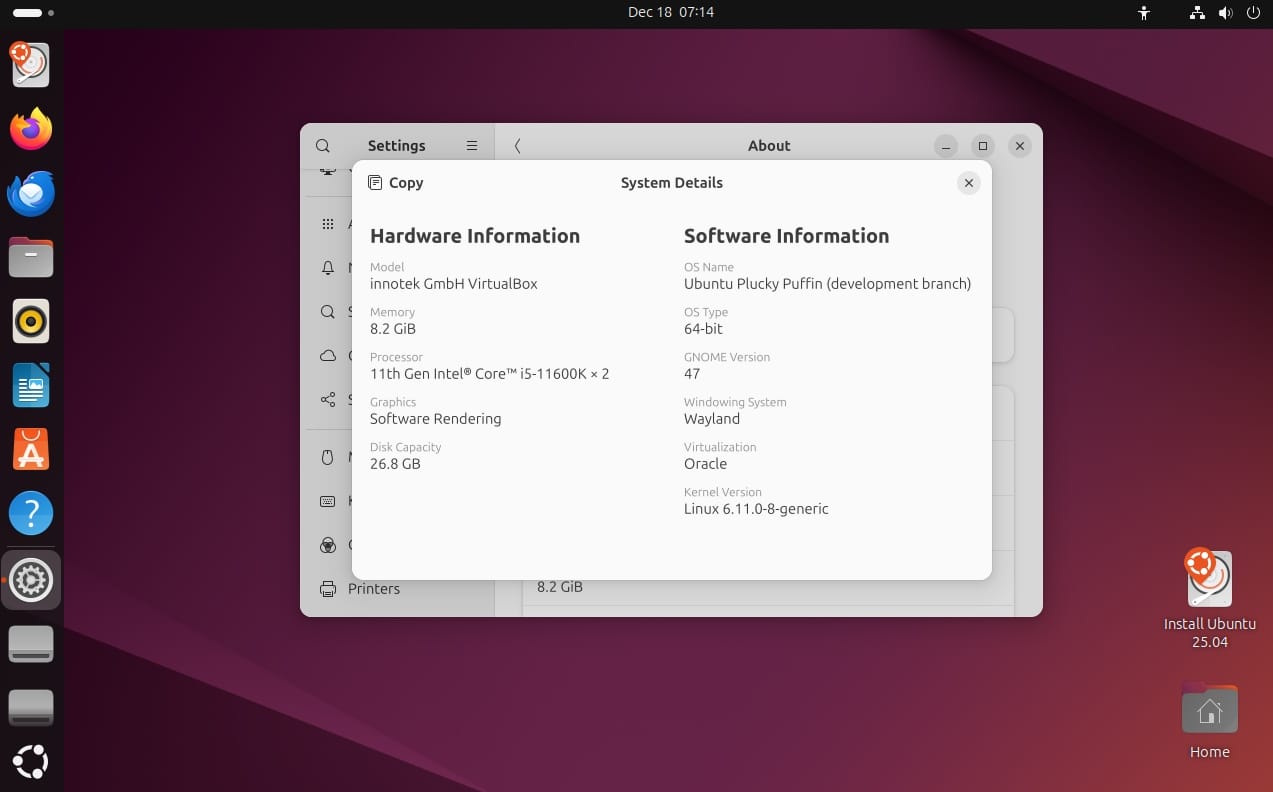Click the Notifications bell icon in sidebar
The height and width of the screenshot is (792, 1273).
pyautogui.click(x=328, y=268)
